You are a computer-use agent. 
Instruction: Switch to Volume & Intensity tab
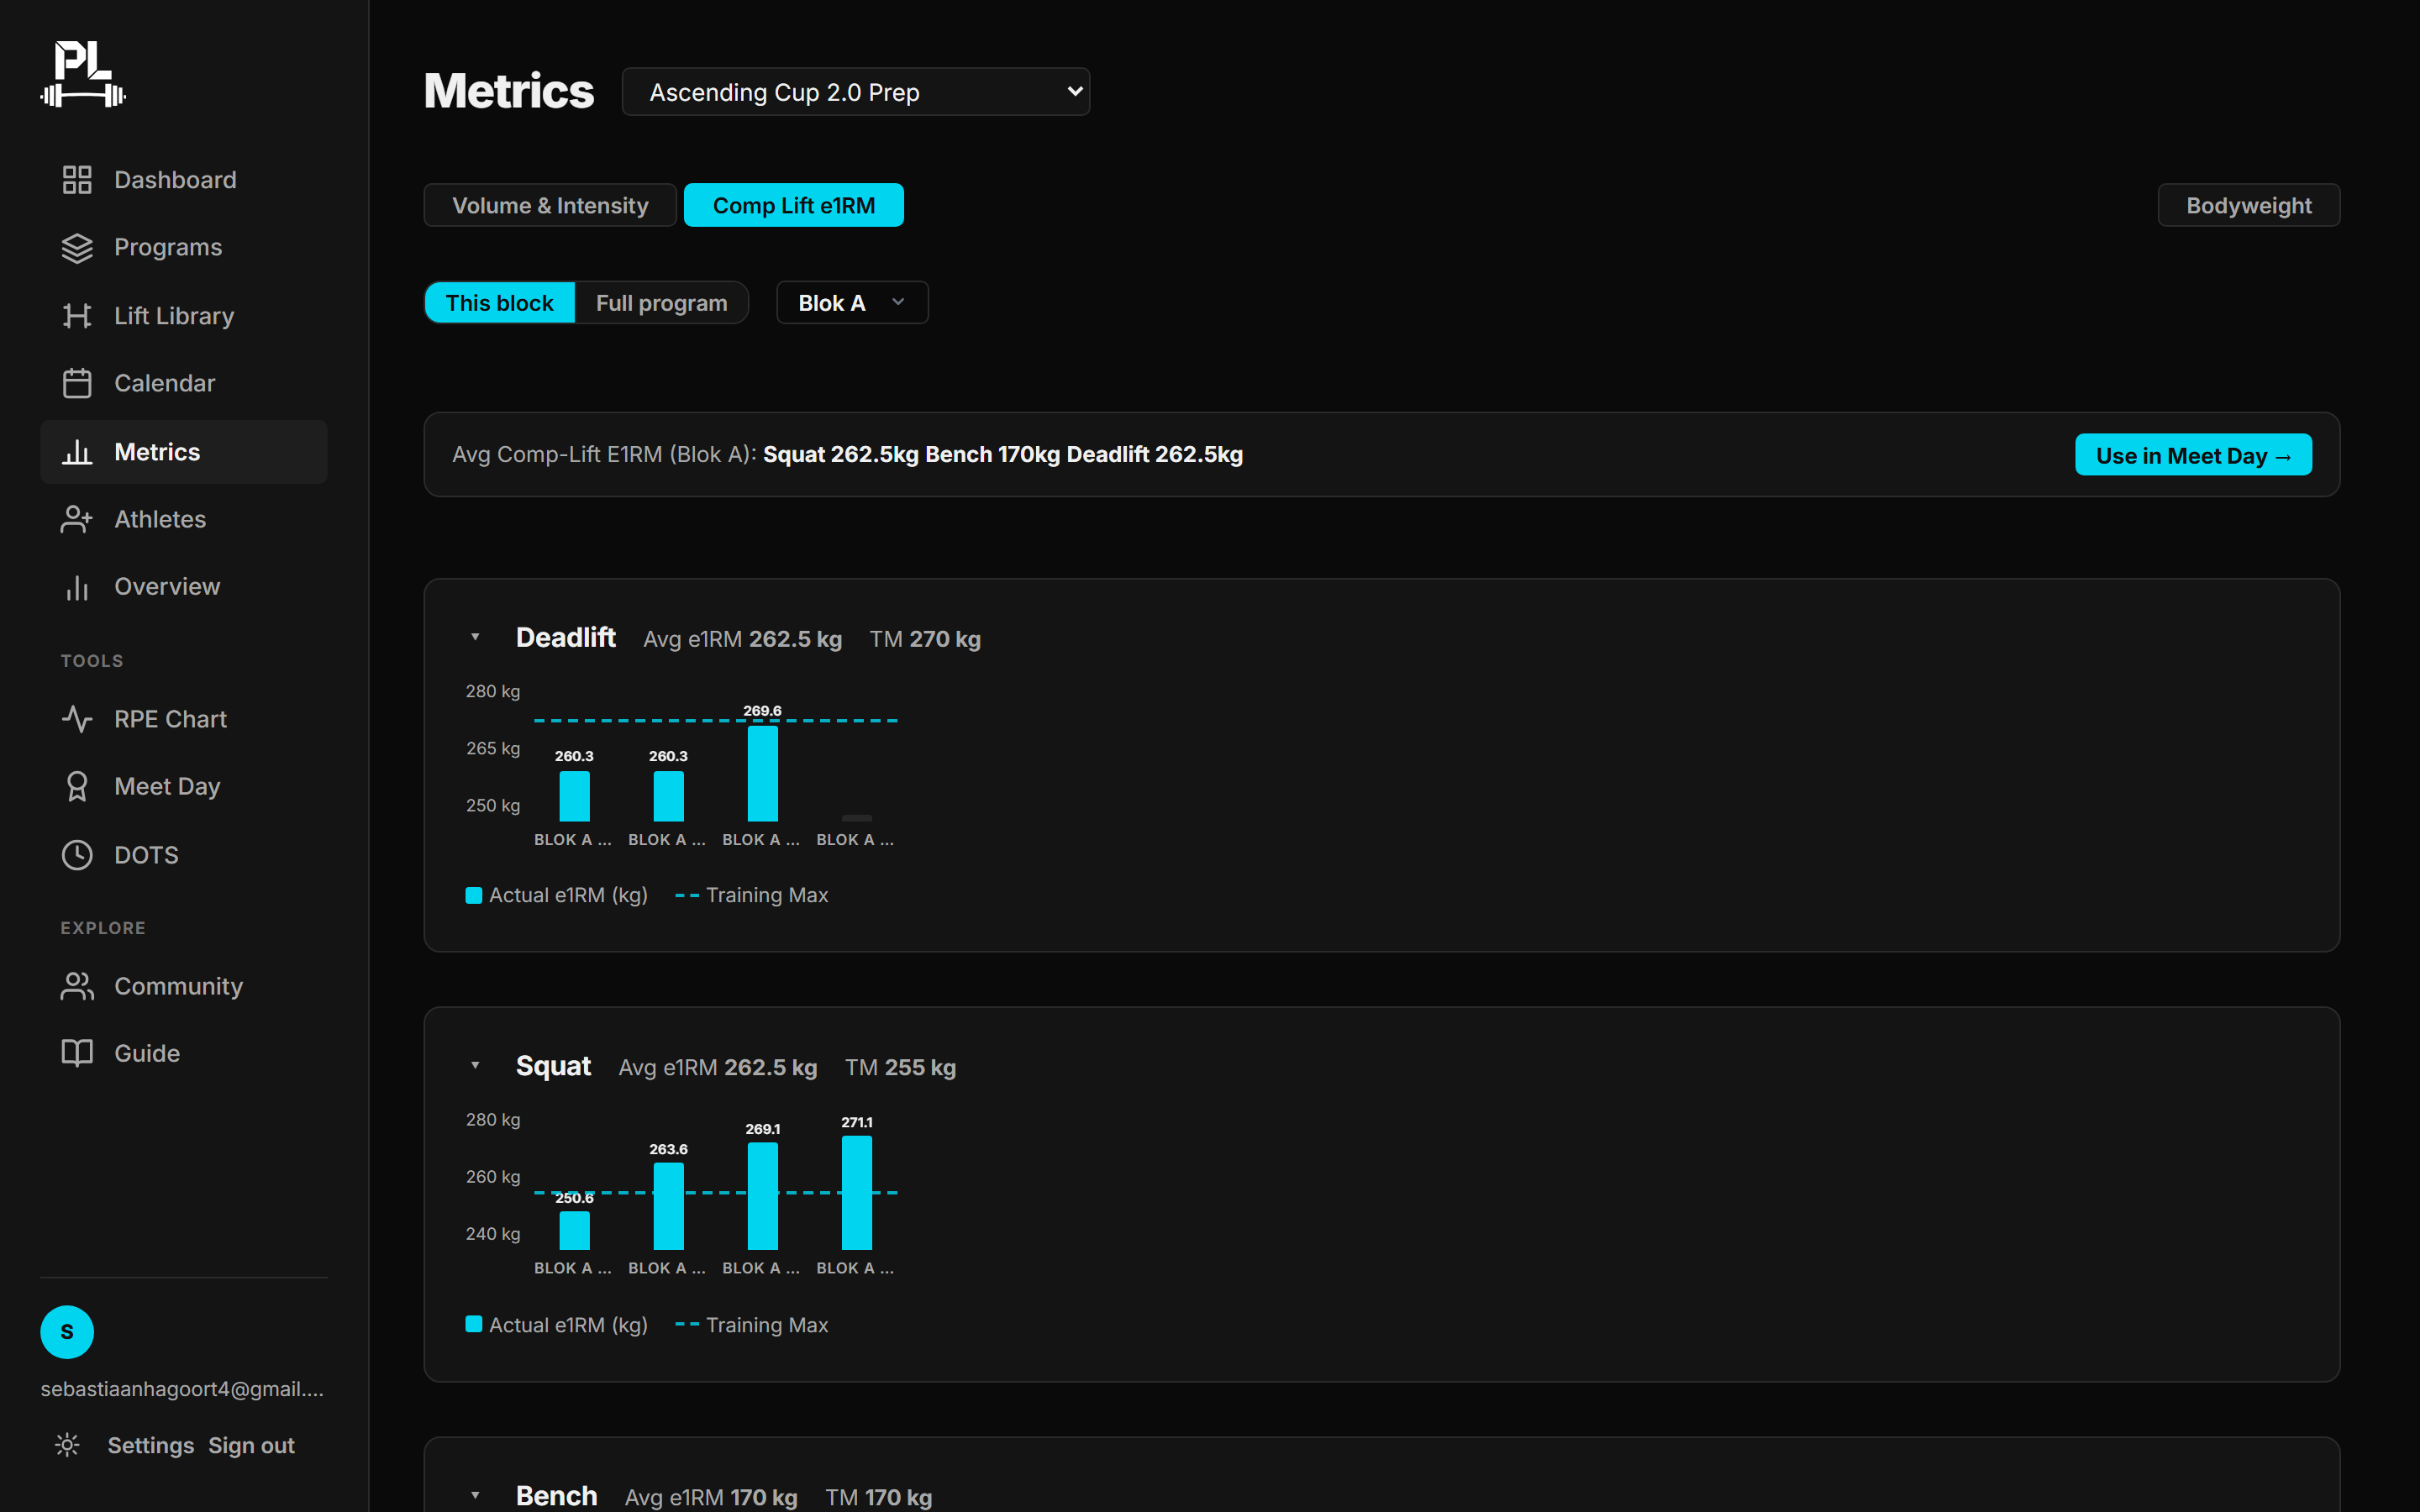coord(550,205)
